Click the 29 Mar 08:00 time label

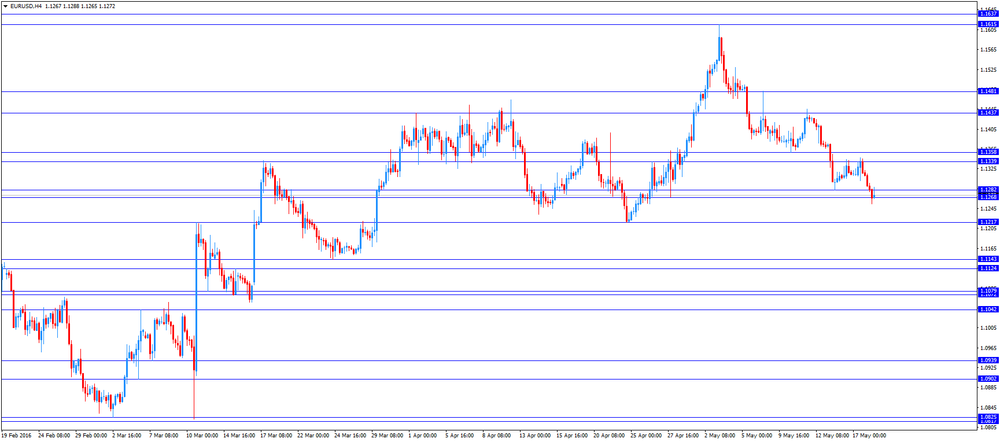click(x=386, y=436)
